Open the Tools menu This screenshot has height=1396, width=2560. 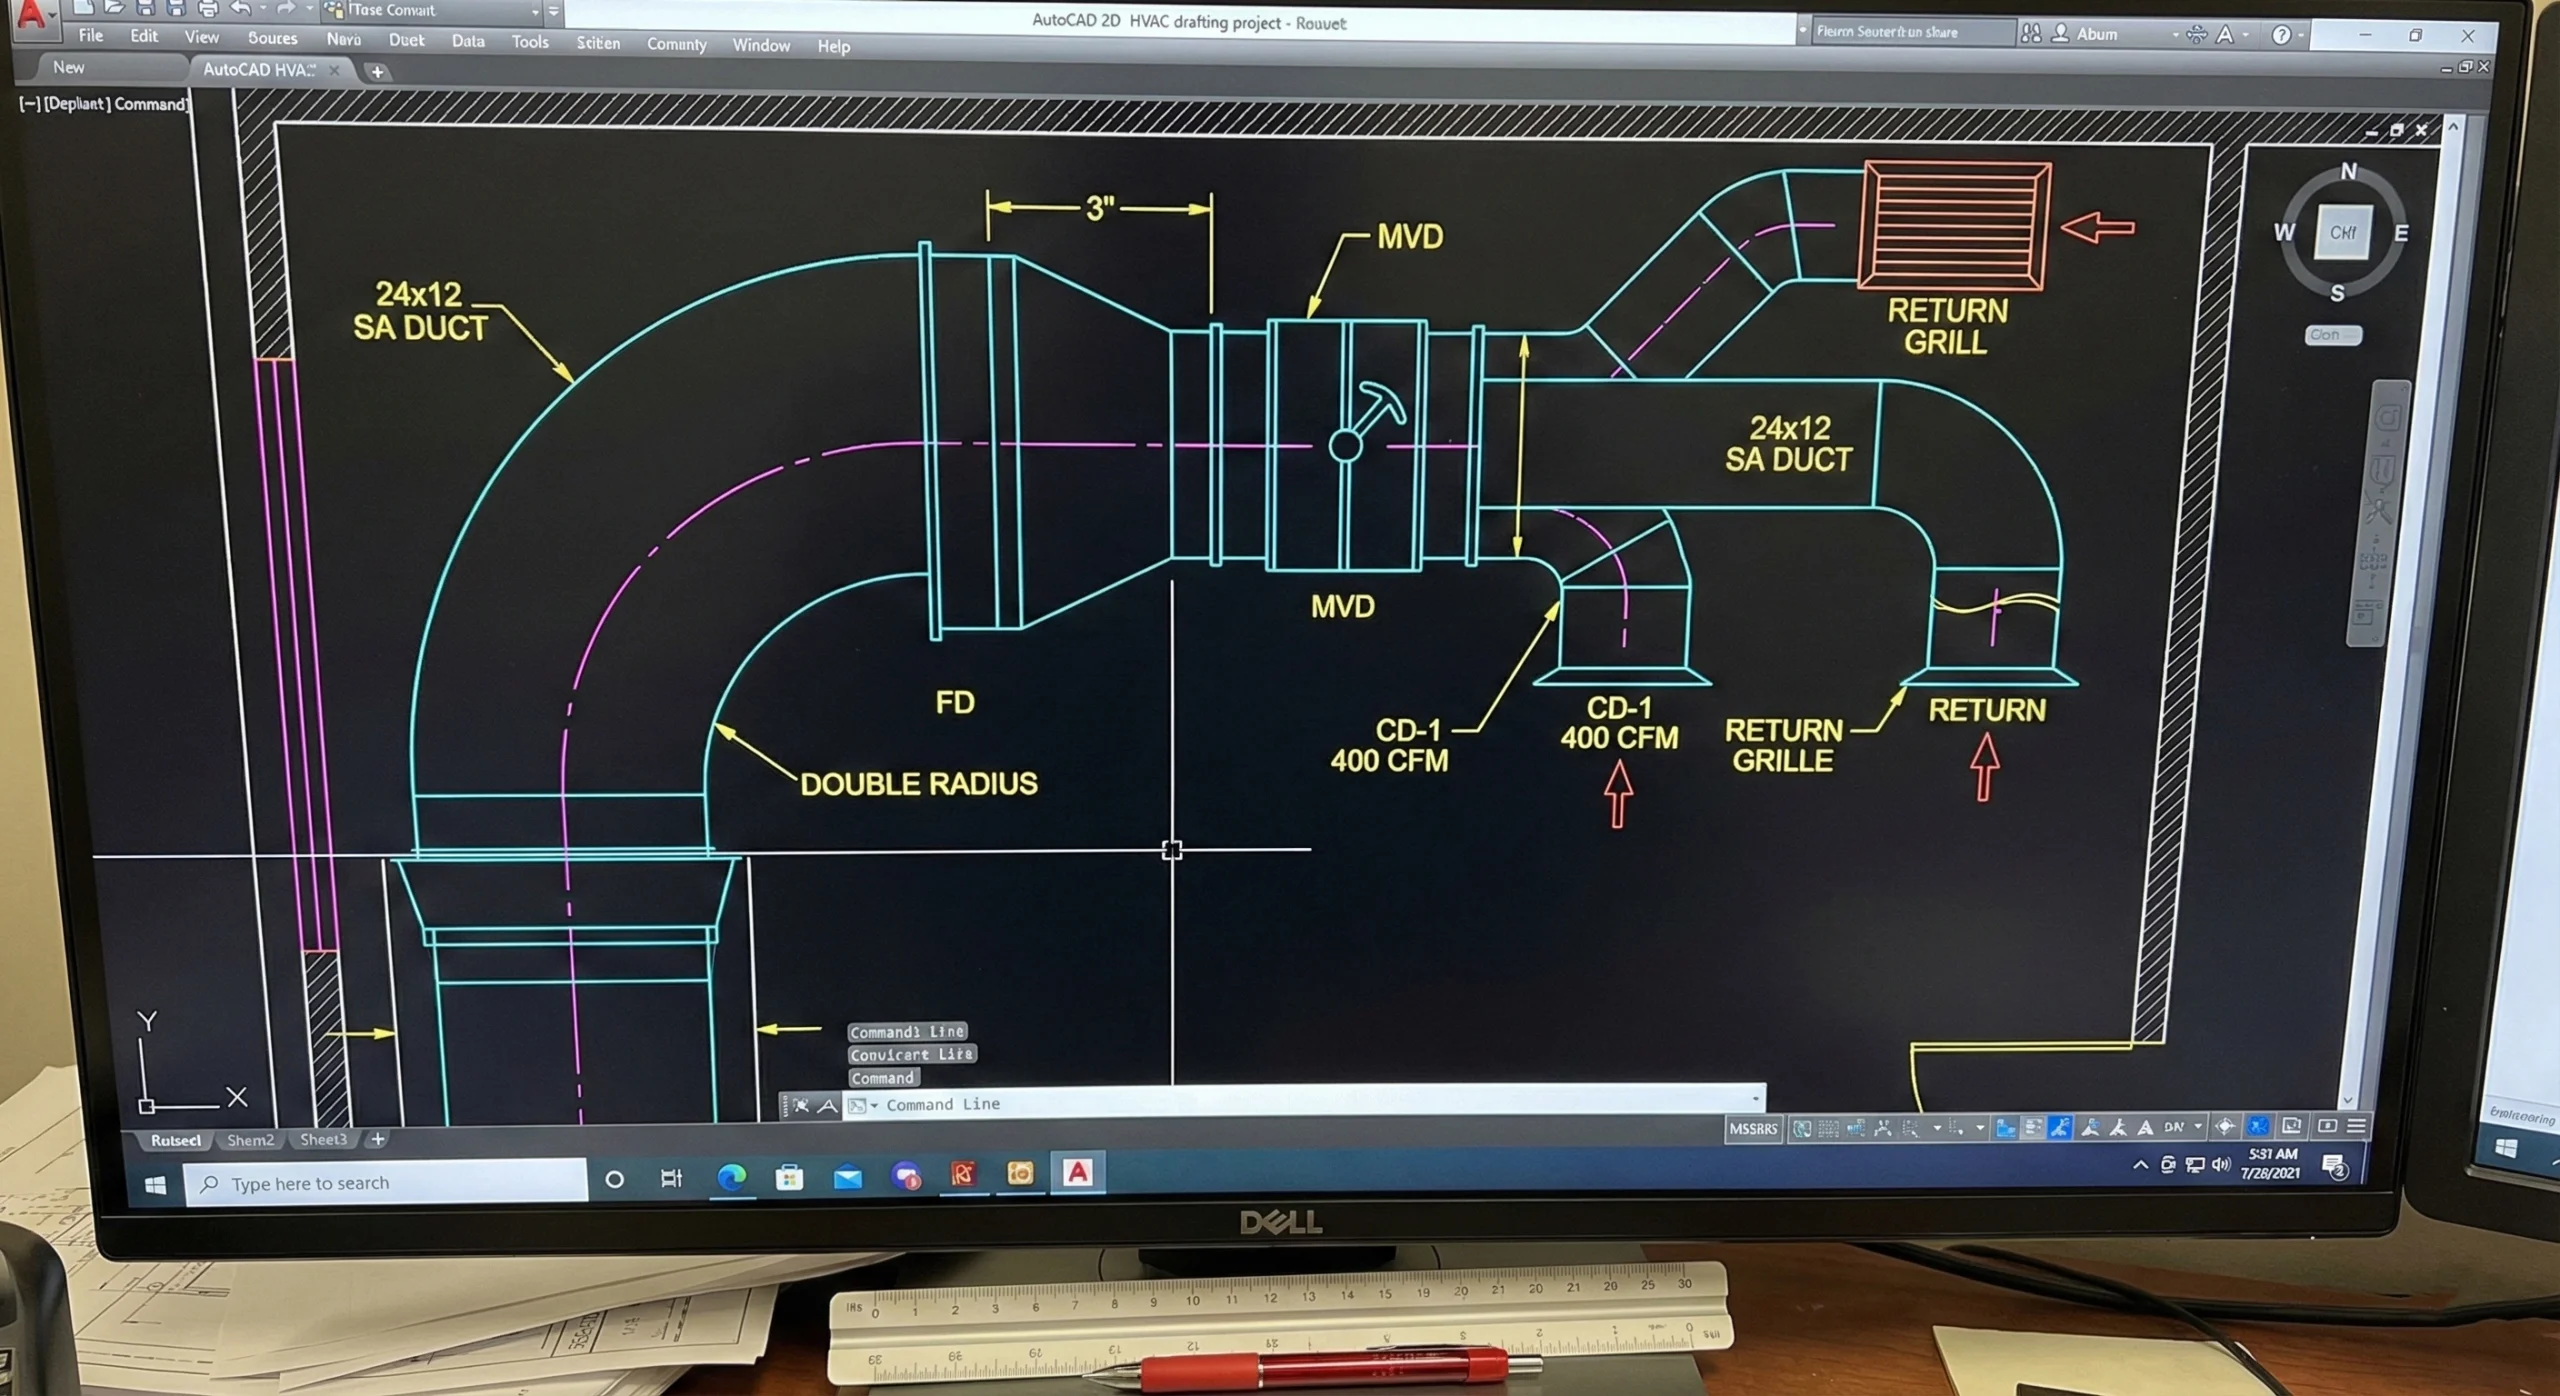[x=529, y=42]
